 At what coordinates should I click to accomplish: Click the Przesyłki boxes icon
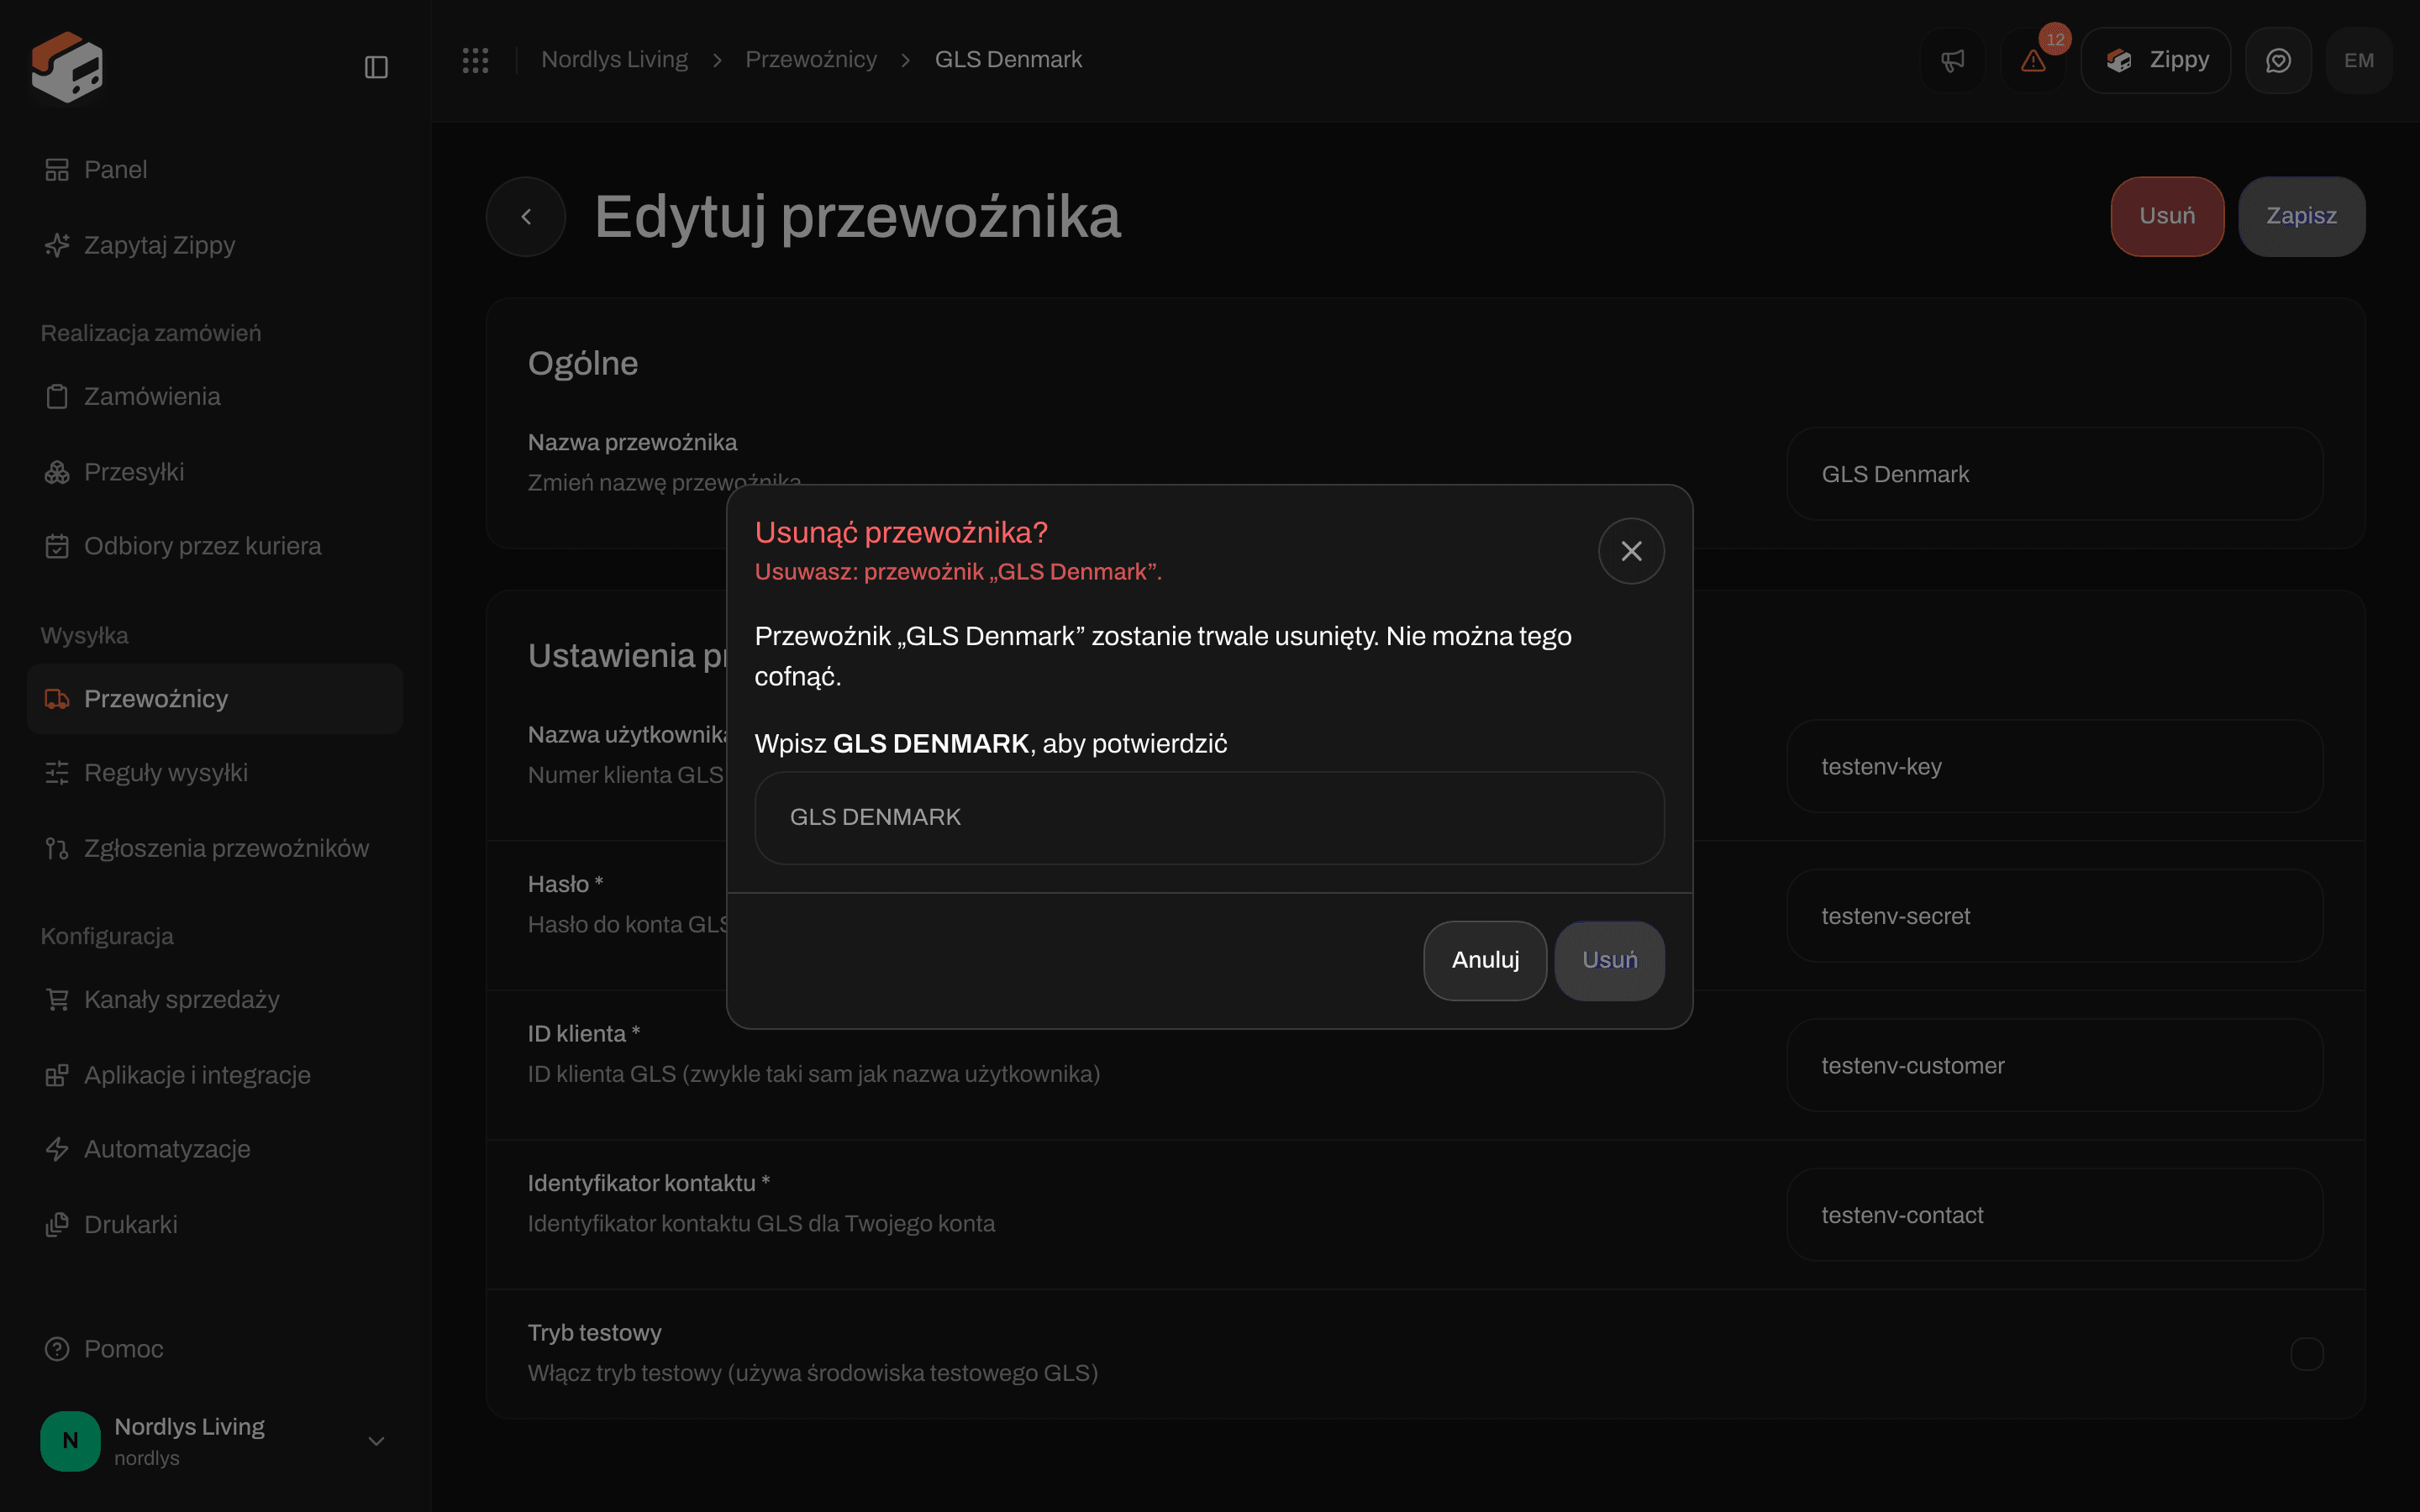(57, 472)
